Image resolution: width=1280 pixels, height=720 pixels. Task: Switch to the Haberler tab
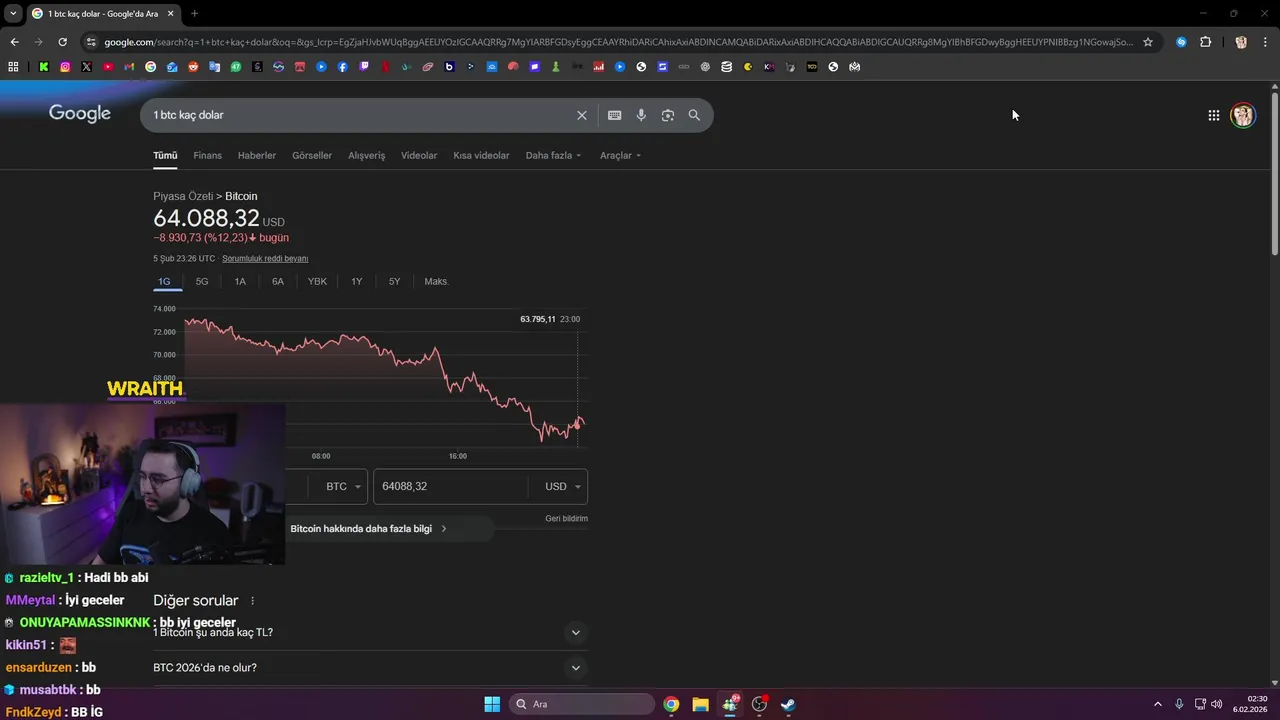257,155
